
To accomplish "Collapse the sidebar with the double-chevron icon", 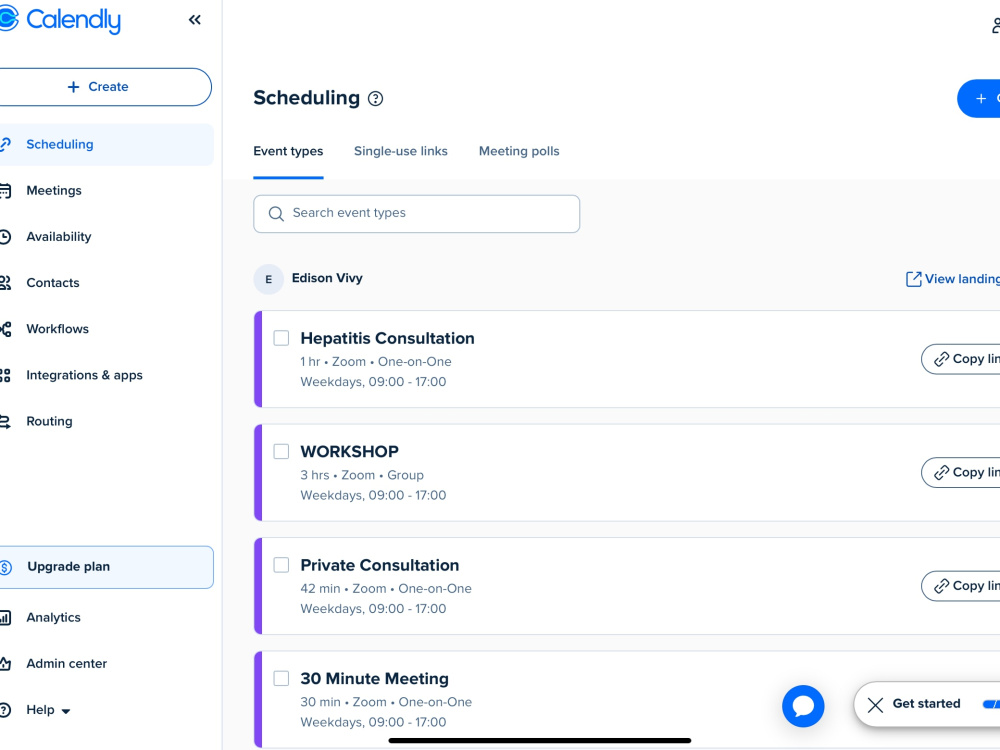I will coord(195,20).
